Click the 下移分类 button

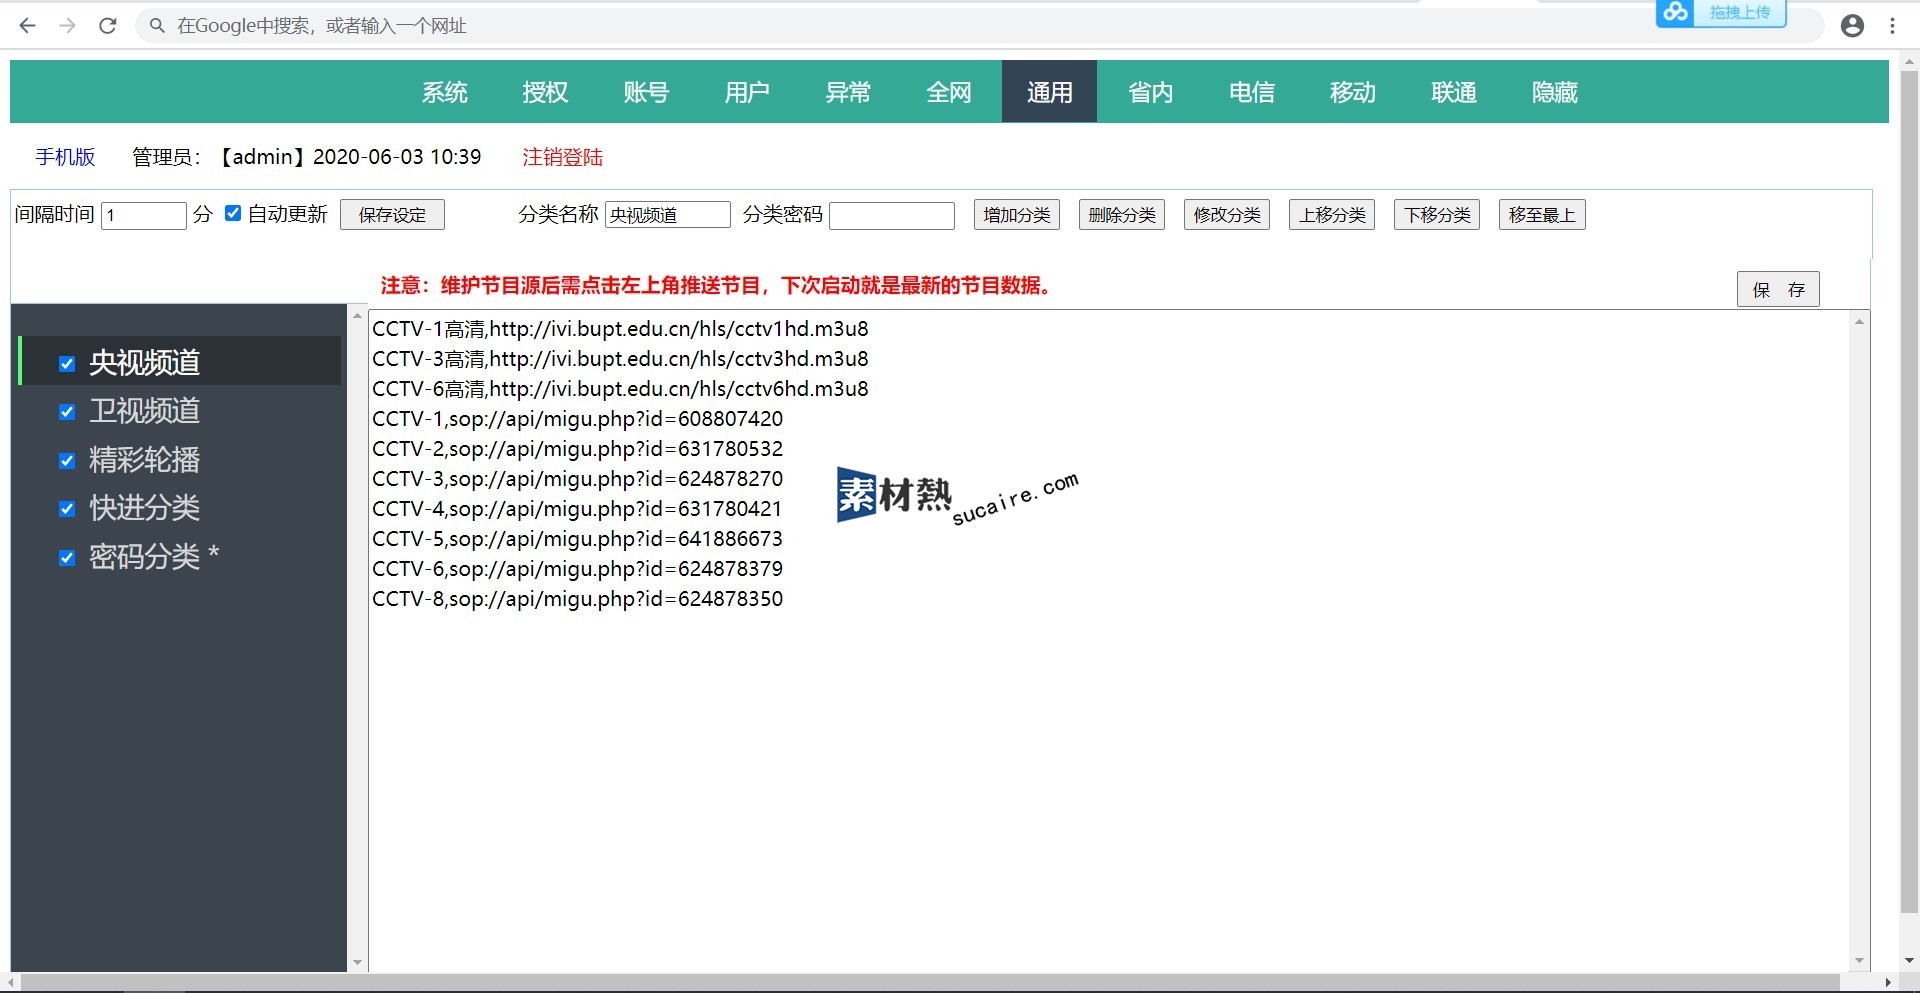(x=1437, y=215)
